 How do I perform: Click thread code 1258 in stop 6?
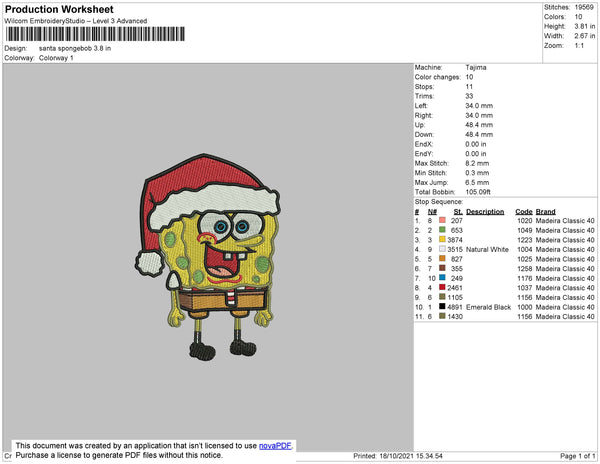point(525,269)
